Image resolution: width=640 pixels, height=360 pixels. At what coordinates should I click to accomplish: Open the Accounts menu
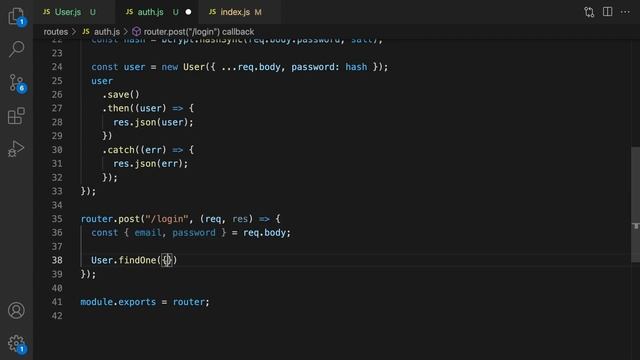[16, 310]
